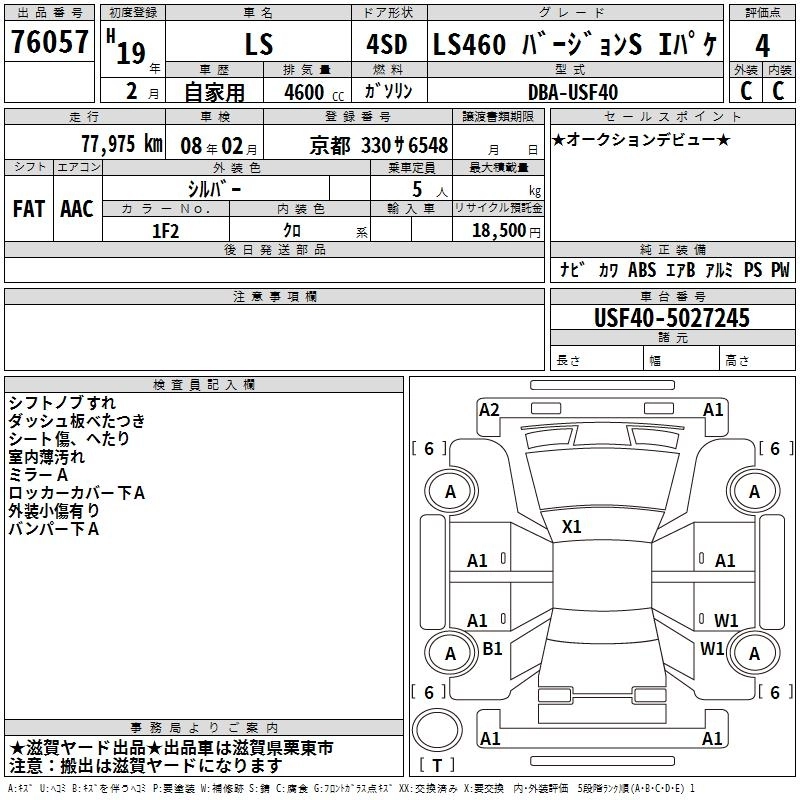
Task: Select the オークションデビュー sales point text
Action: tap(641, 139)
